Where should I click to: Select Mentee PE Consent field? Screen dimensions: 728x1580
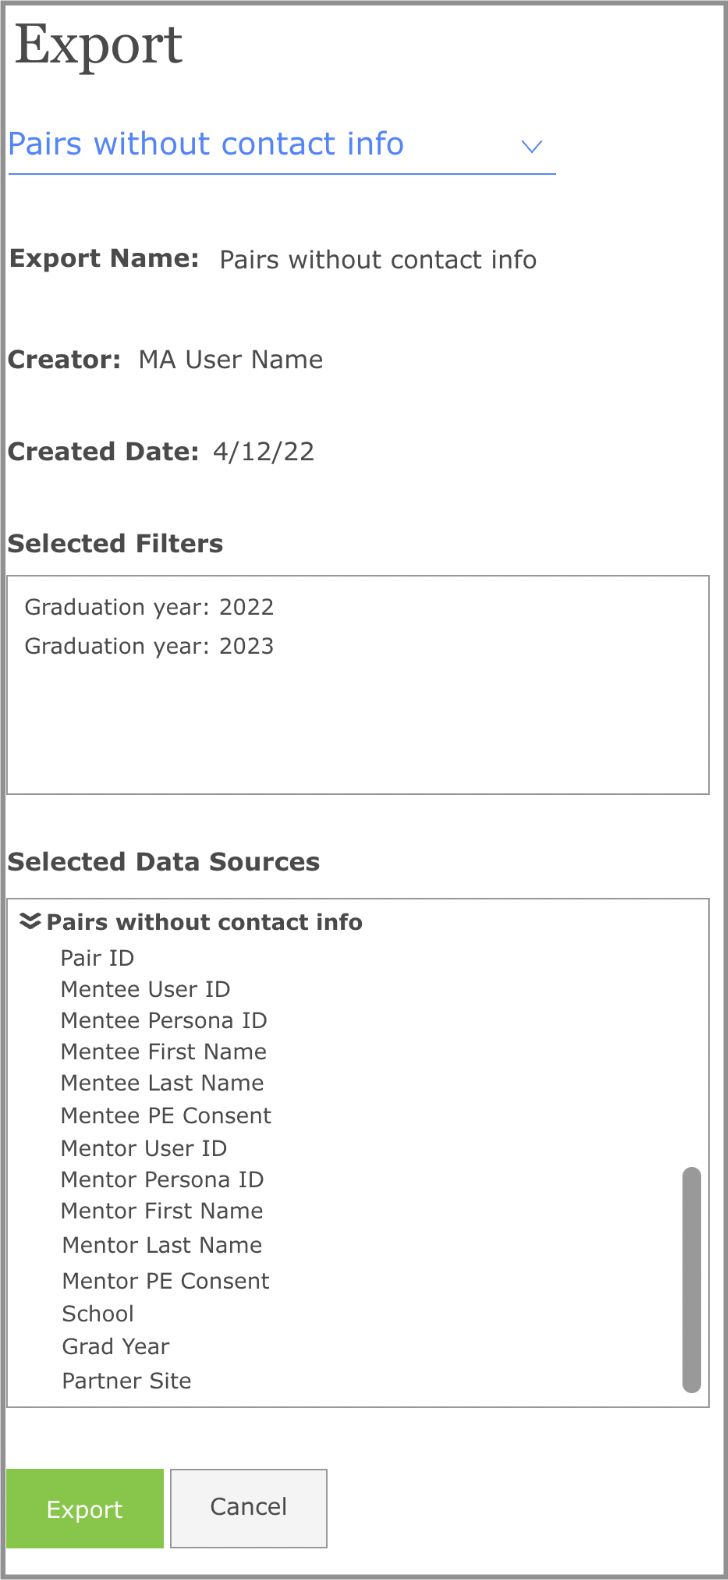[x=166, y=1115]
